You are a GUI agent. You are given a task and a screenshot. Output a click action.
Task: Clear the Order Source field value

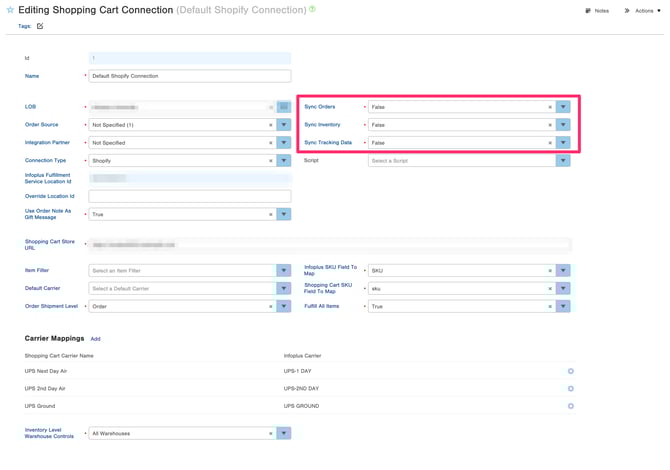click(x=270, y=125)
